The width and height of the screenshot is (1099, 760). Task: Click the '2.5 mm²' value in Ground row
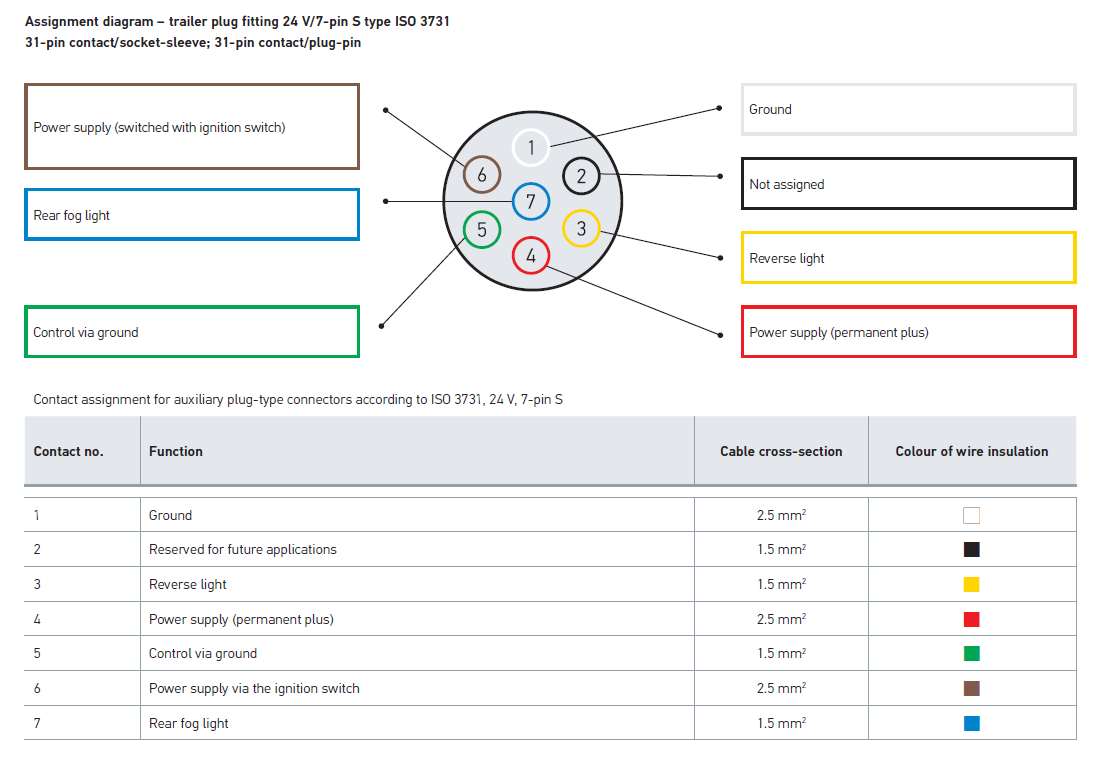point(781,515)
